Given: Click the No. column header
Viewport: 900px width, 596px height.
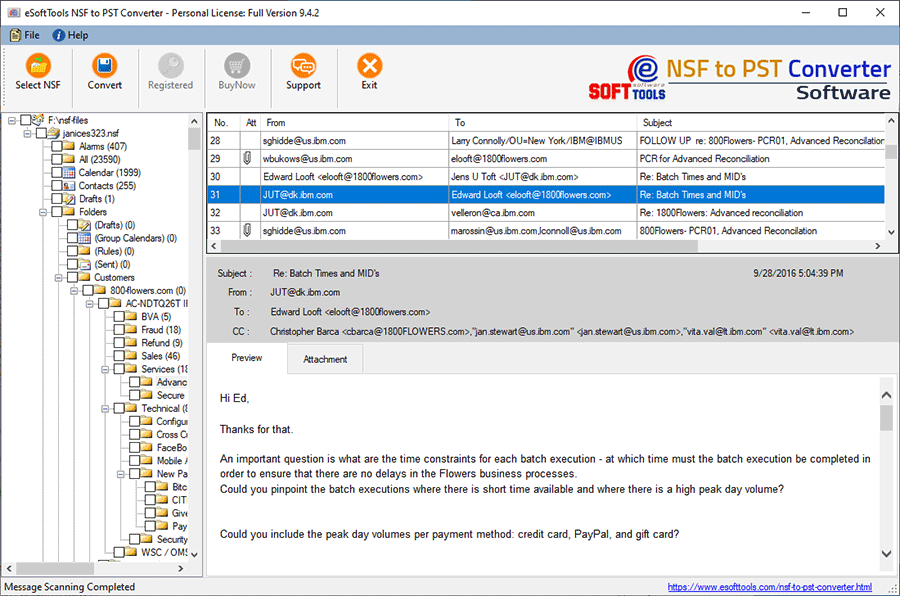Looking at the screenshot, I should coord(224,122).
